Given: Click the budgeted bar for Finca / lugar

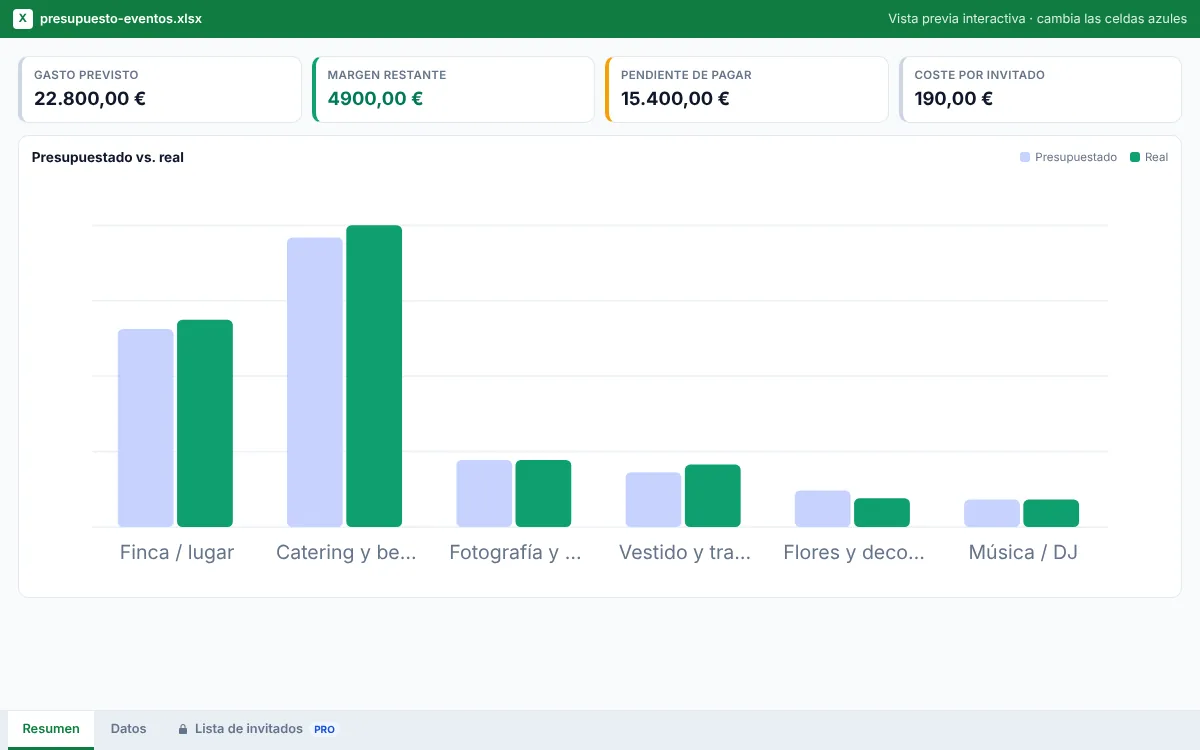Looking at the screenshot, I should pos(146,428).
